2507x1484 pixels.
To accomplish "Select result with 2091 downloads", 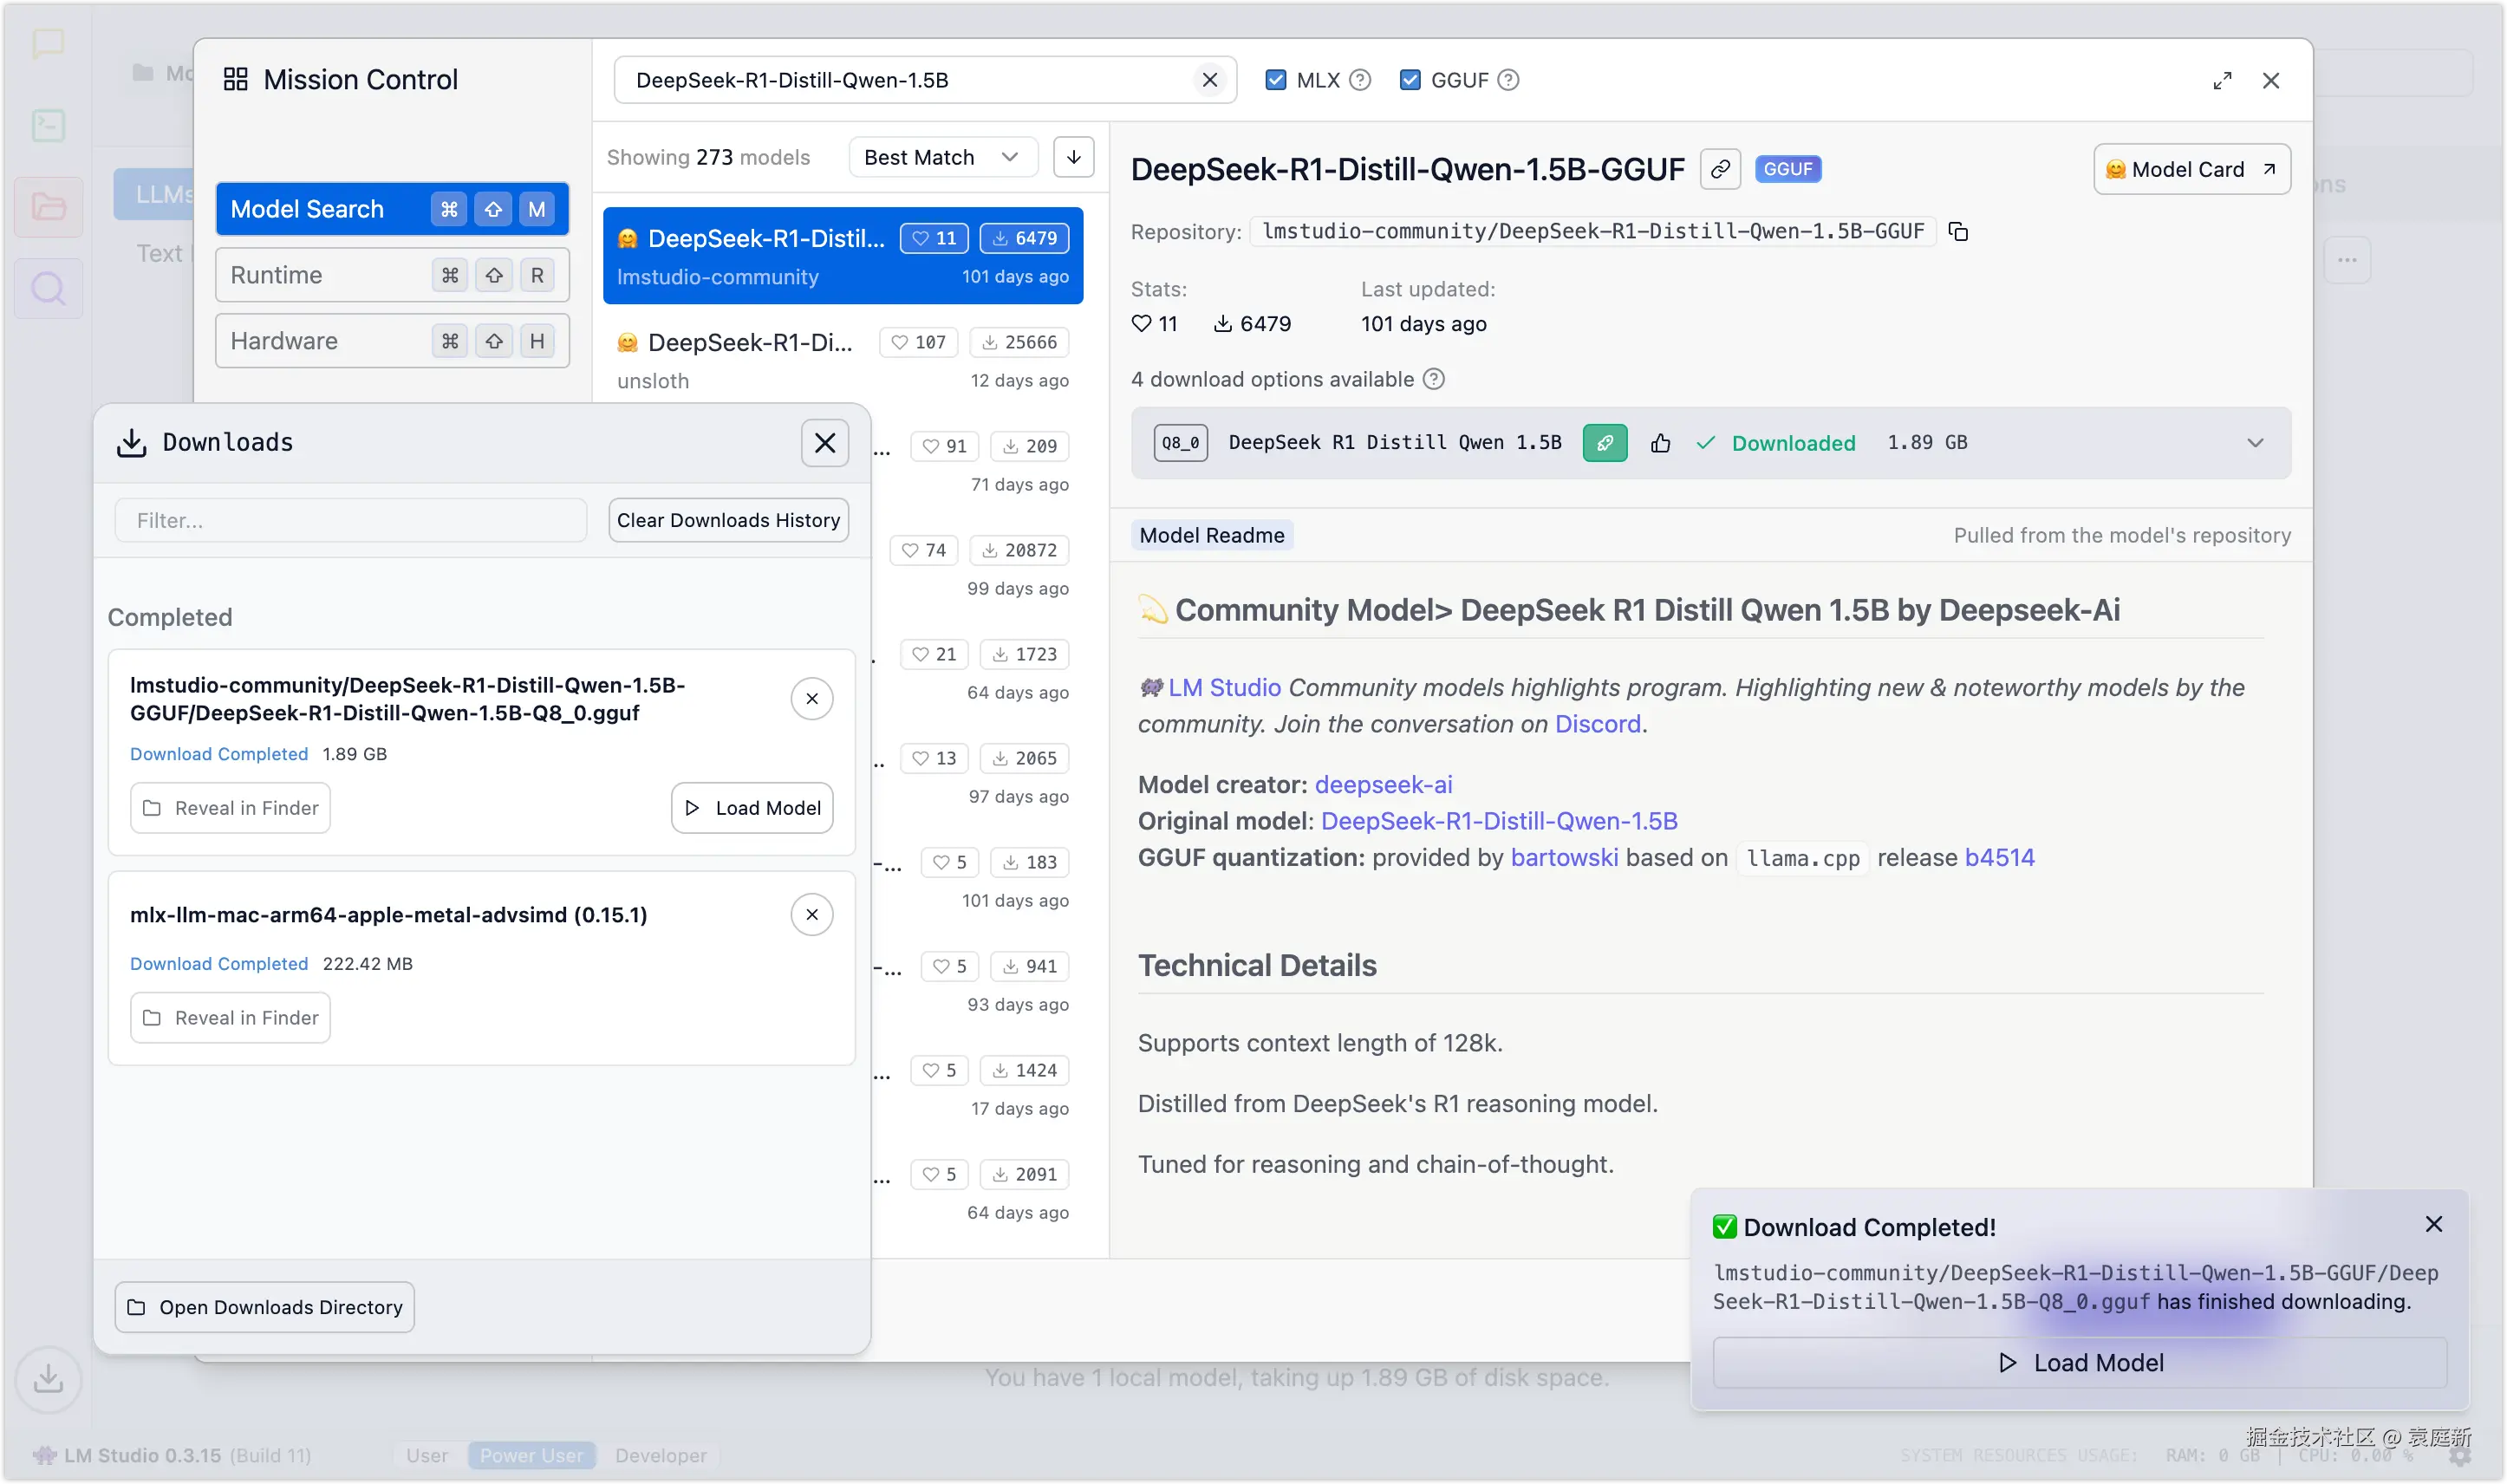I will coord(980,1192).
